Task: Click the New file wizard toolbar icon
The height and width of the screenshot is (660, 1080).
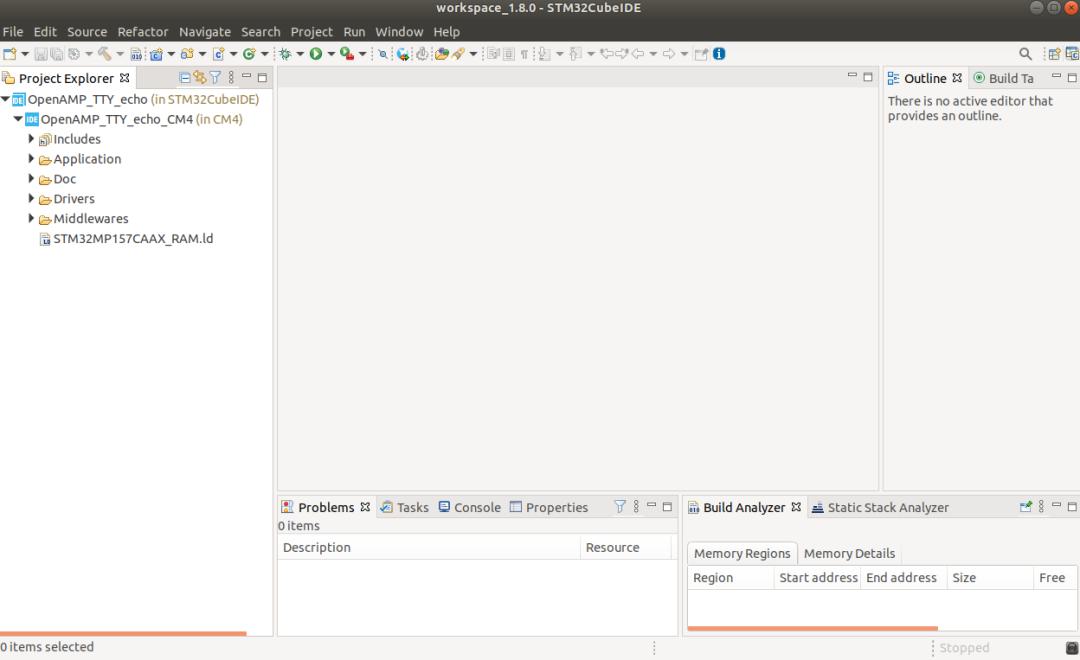Action: tap(10, 54)
